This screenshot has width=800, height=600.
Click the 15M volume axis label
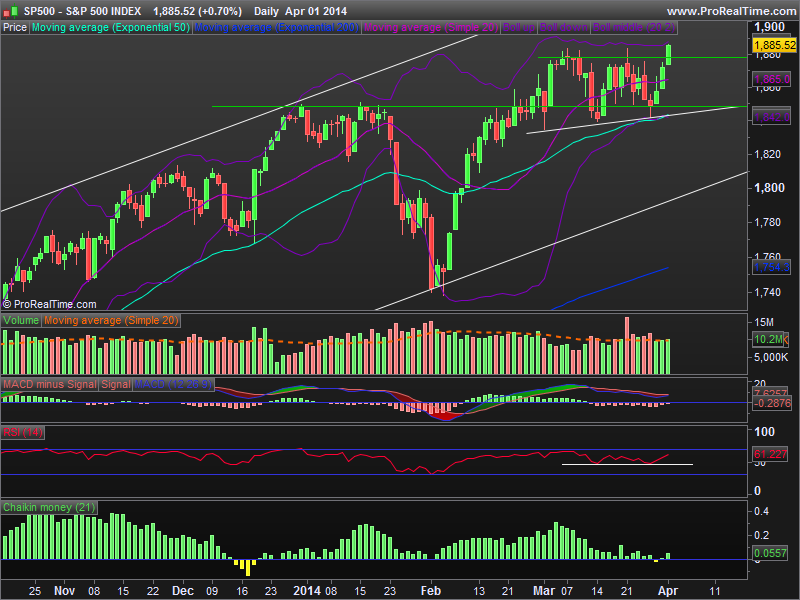pyautogui.click(x=764, y=322)
